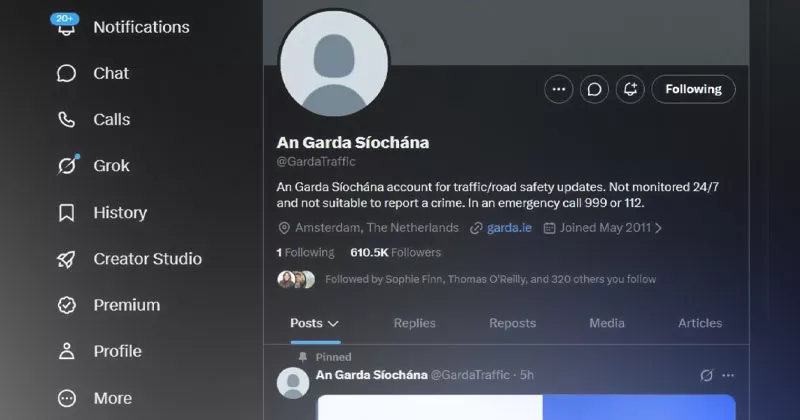Switch to the Articles tab
This screenshot has width=800, height=420.
click(x=700, y=323)
